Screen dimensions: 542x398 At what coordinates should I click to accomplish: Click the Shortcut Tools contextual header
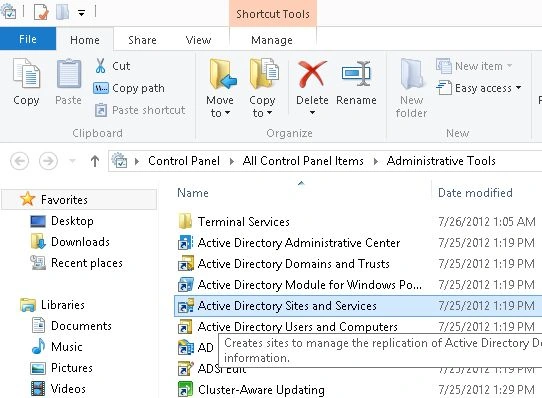[x=273, y=14]
